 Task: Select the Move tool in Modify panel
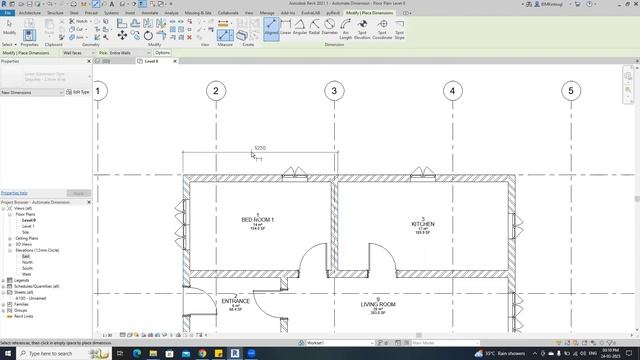(x=122, y=36)
